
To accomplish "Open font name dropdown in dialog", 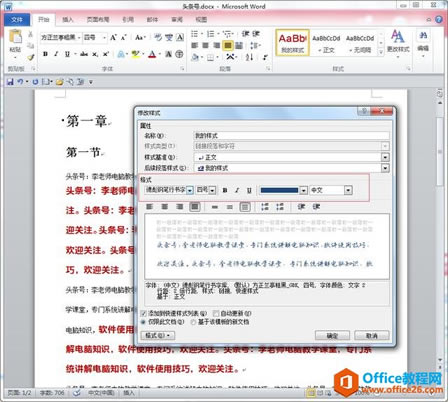I will coord(190,190).
